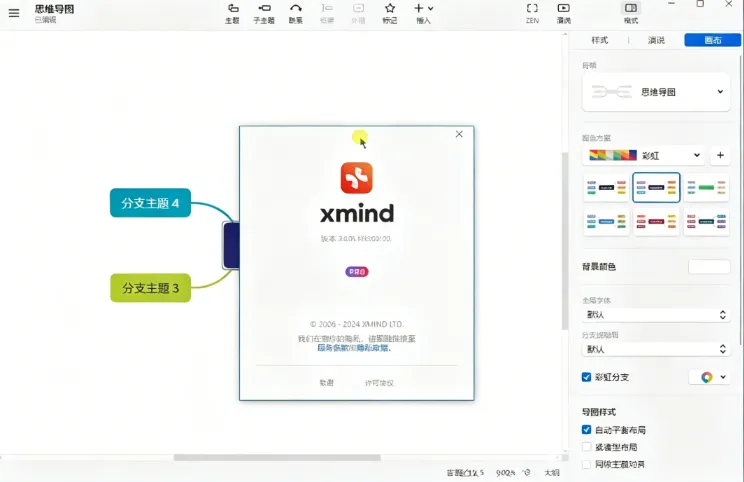Viewport: 744px width, 482px height.
Task: Enable Compact layout (紧凑型布局) checkbox
Action: (586, 447)
